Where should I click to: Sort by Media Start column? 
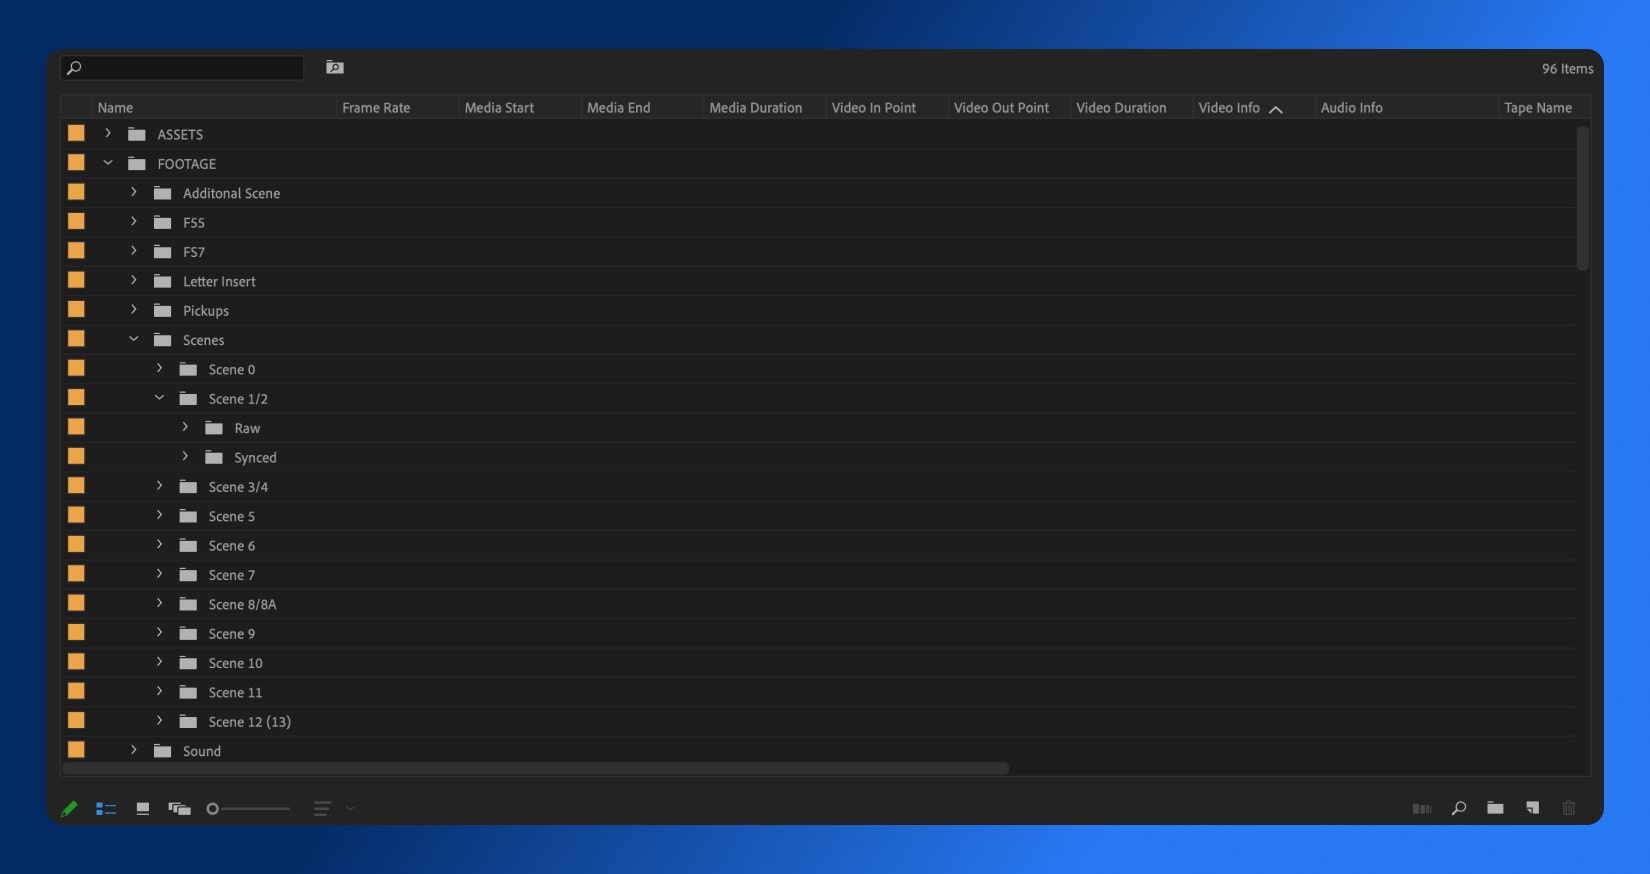(499, 108)
